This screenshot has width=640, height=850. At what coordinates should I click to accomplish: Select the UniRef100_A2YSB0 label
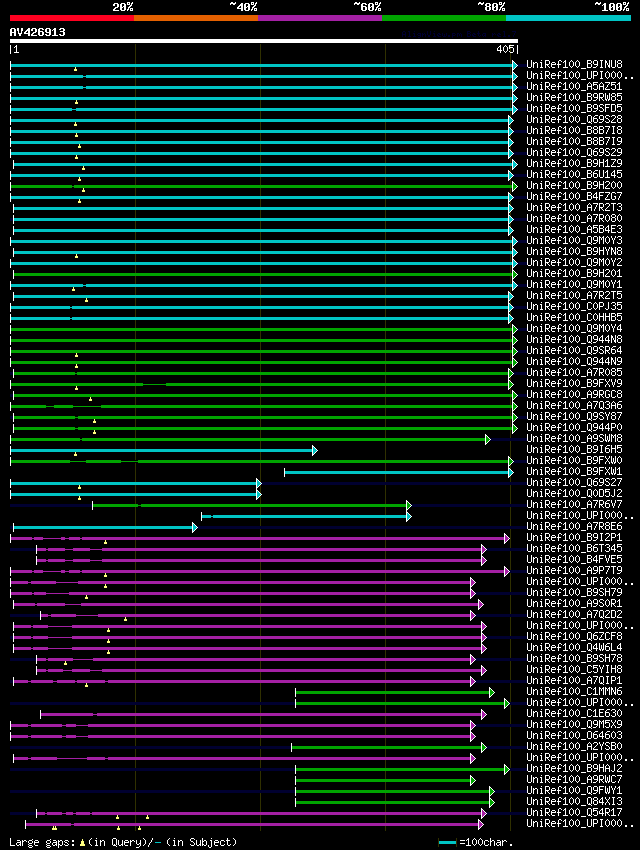tap(574, 746)
